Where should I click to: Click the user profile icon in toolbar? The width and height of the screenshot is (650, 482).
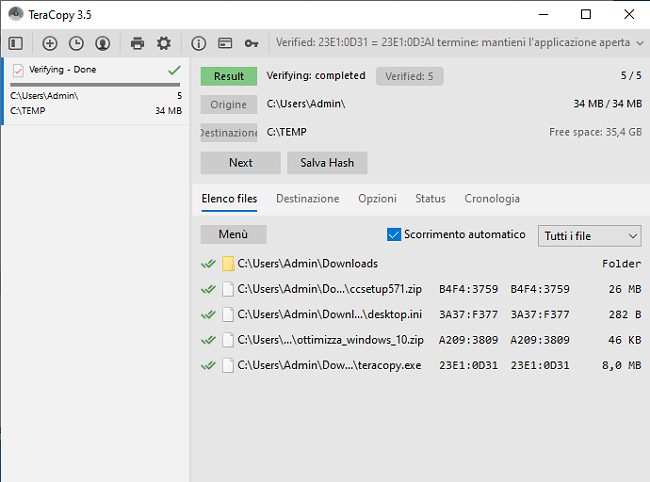pyautogui.click(x=102, y=44)
